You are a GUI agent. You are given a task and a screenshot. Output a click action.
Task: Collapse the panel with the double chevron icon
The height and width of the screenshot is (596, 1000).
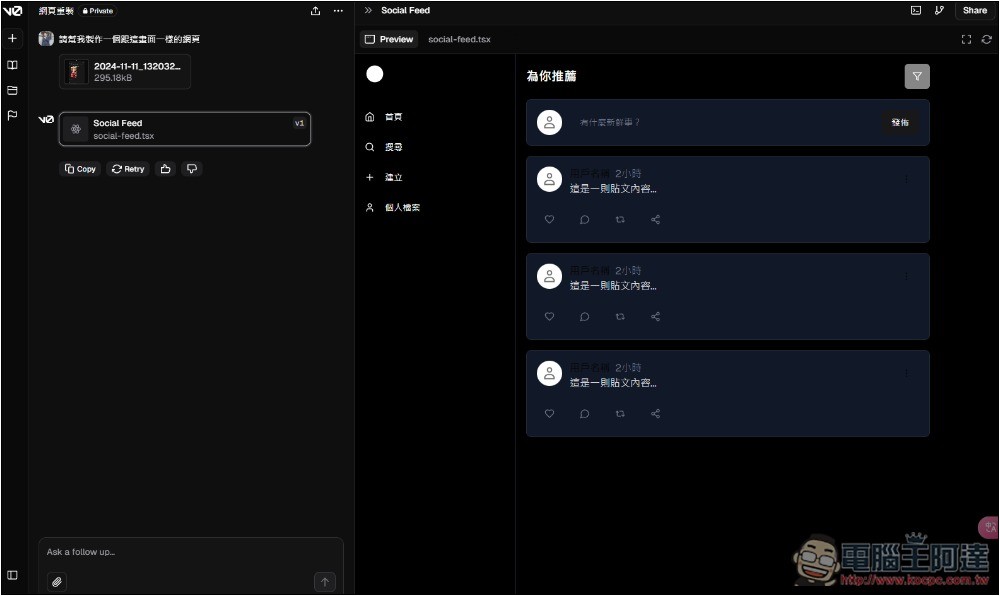tap(368, 10)
